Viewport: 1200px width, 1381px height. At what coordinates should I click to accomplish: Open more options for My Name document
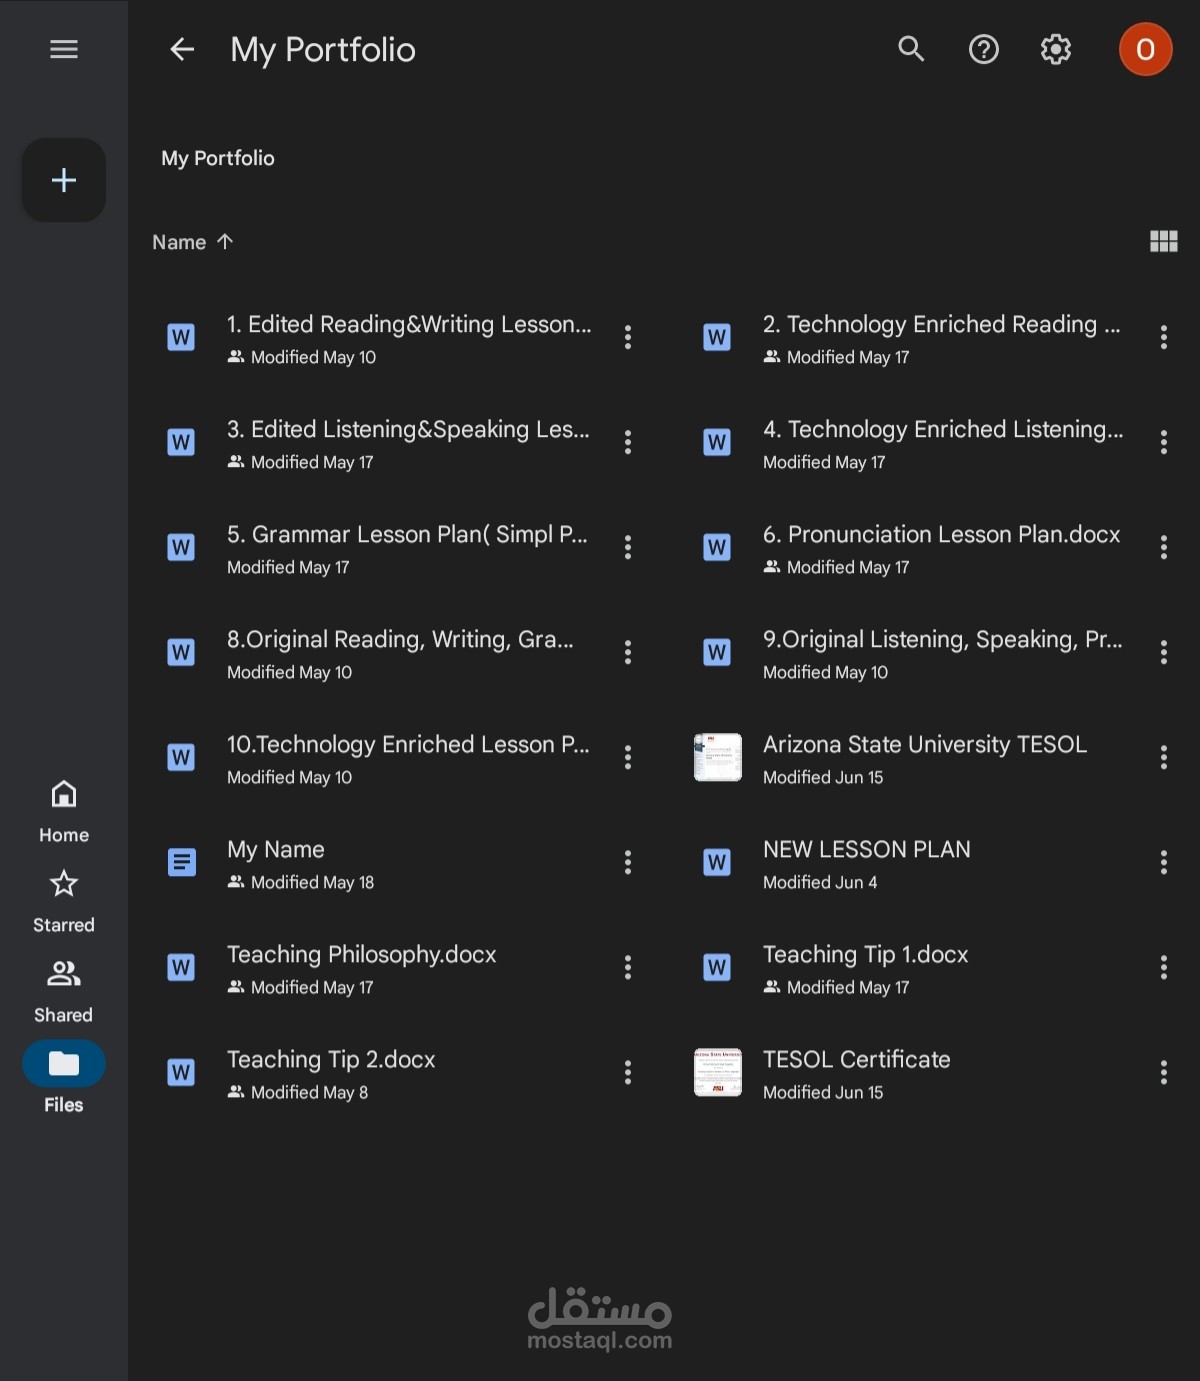pos(628,863)
